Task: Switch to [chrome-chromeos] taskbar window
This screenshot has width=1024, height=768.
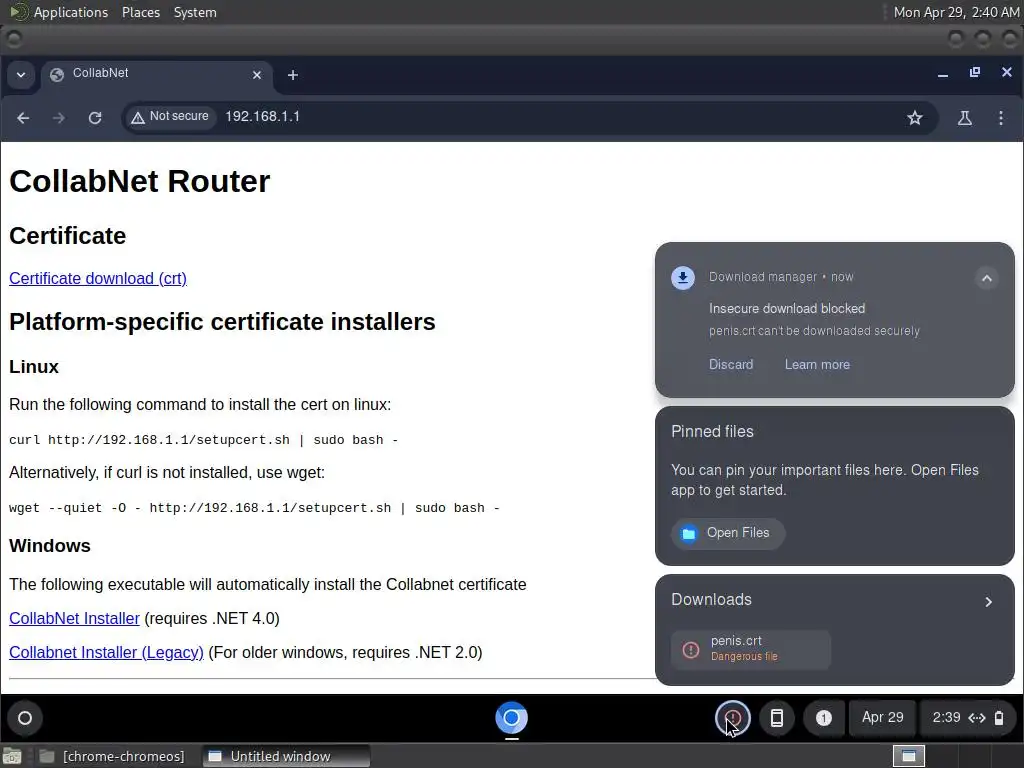Action: click(112, 756)
